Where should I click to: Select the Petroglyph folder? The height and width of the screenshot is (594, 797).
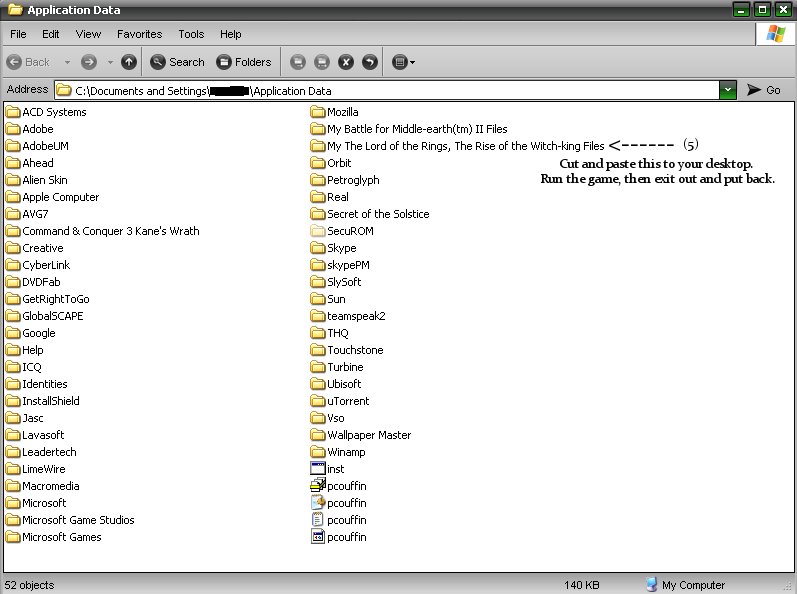[x=345, y=180]
